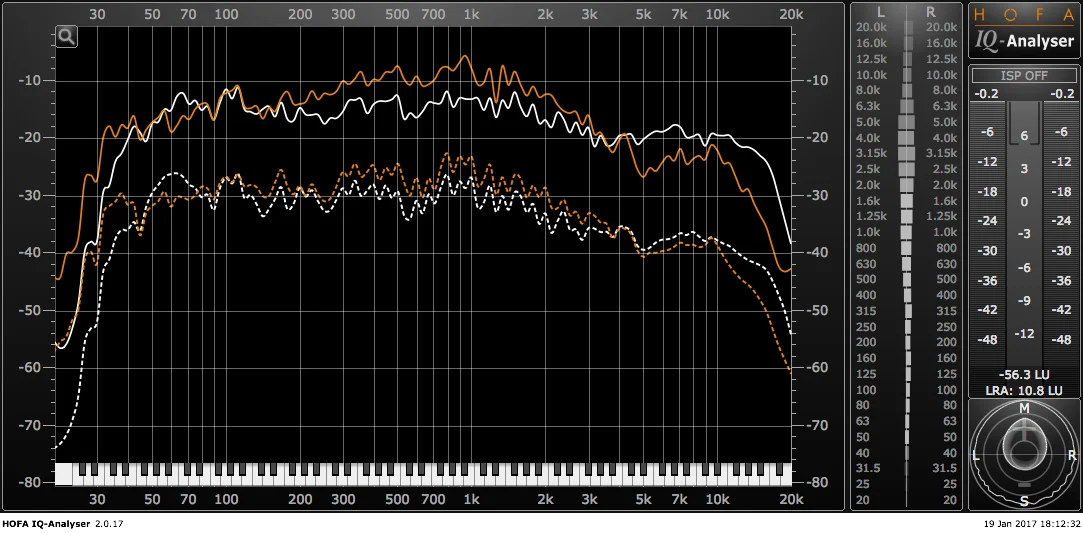This screenshot has height=533, width=1083.
Task: Click the -80 level label on right axis
Action: point(816,482)
